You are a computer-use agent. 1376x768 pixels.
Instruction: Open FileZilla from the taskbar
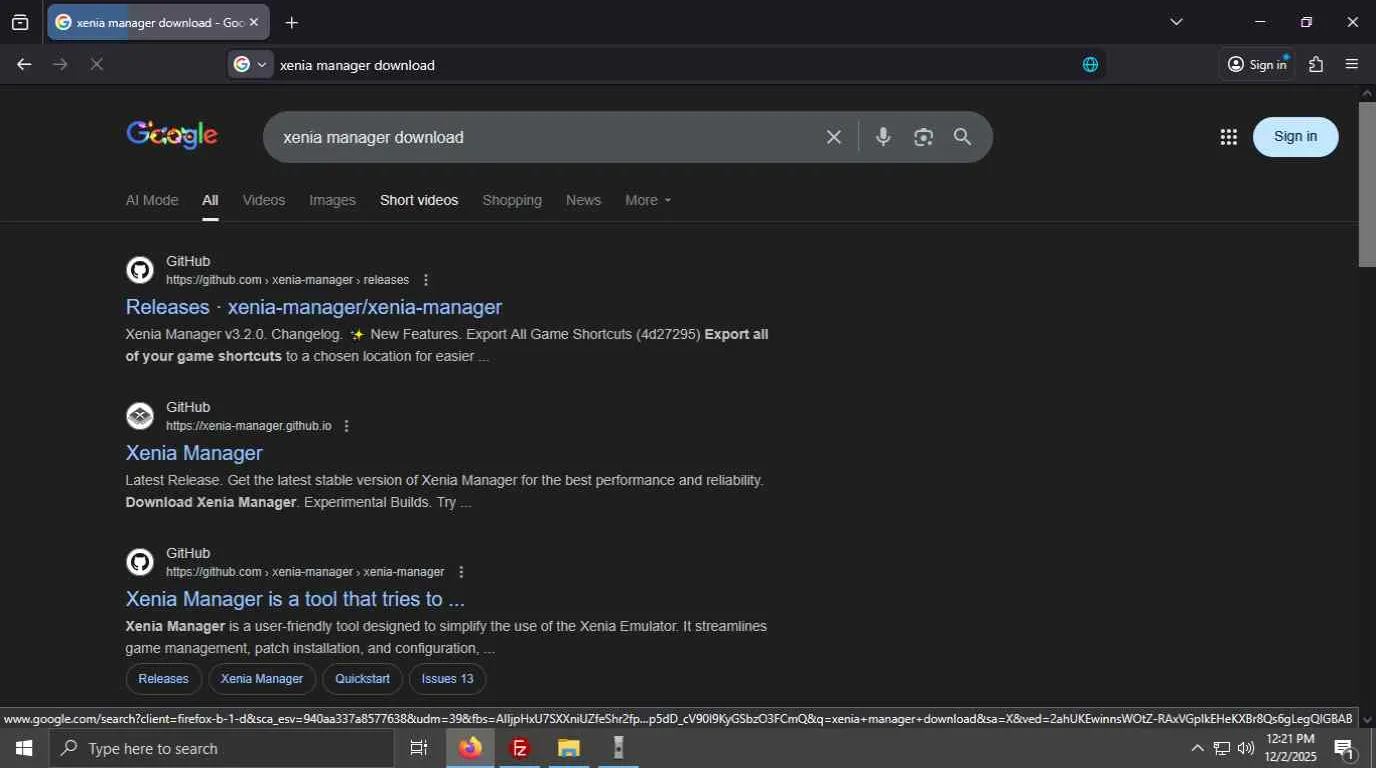click(x=520, y=748)
